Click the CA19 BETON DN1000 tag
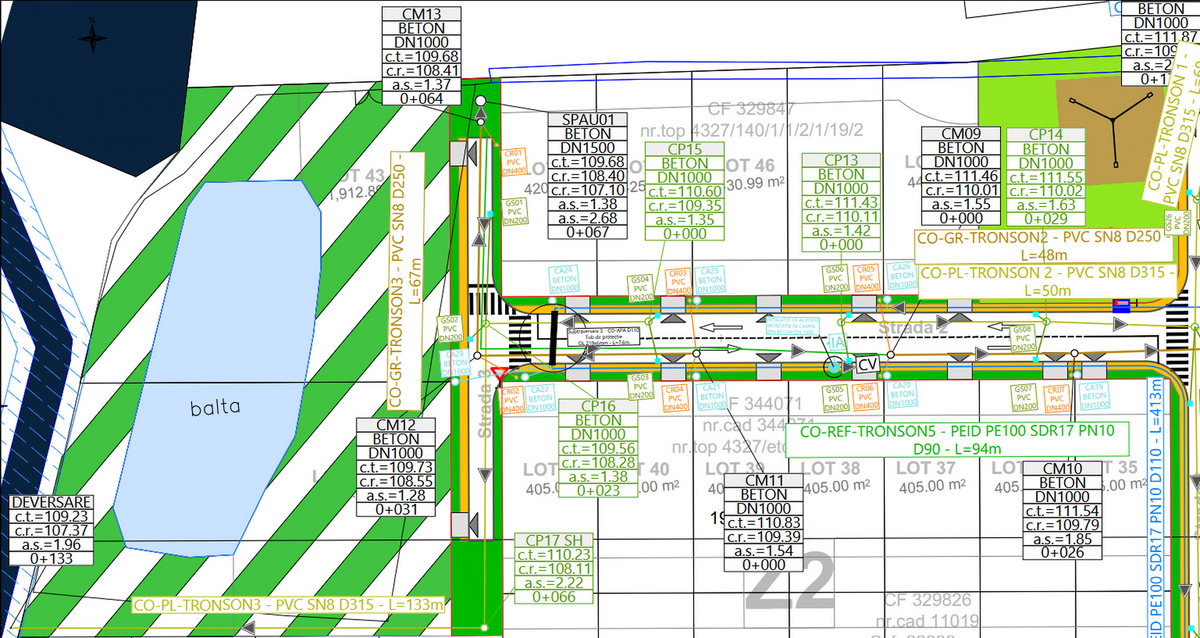1200x638 pixels. (1094, 395)
